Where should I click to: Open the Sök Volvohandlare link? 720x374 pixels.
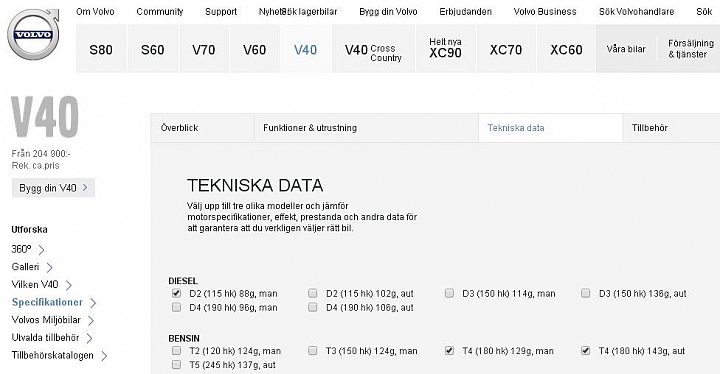(636, 12)
